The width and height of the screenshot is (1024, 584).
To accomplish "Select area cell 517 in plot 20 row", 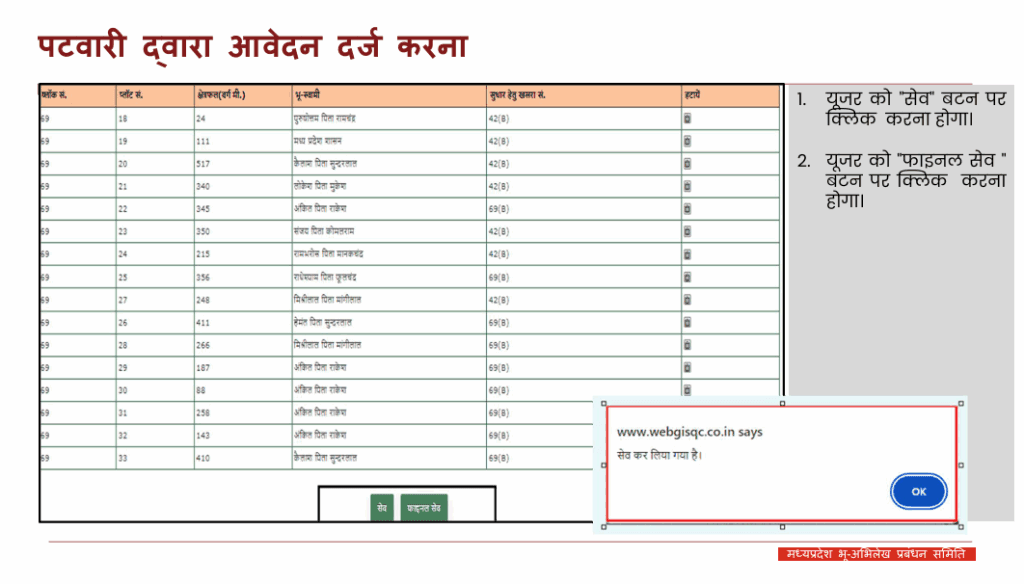I will click(x=205, y=163).
